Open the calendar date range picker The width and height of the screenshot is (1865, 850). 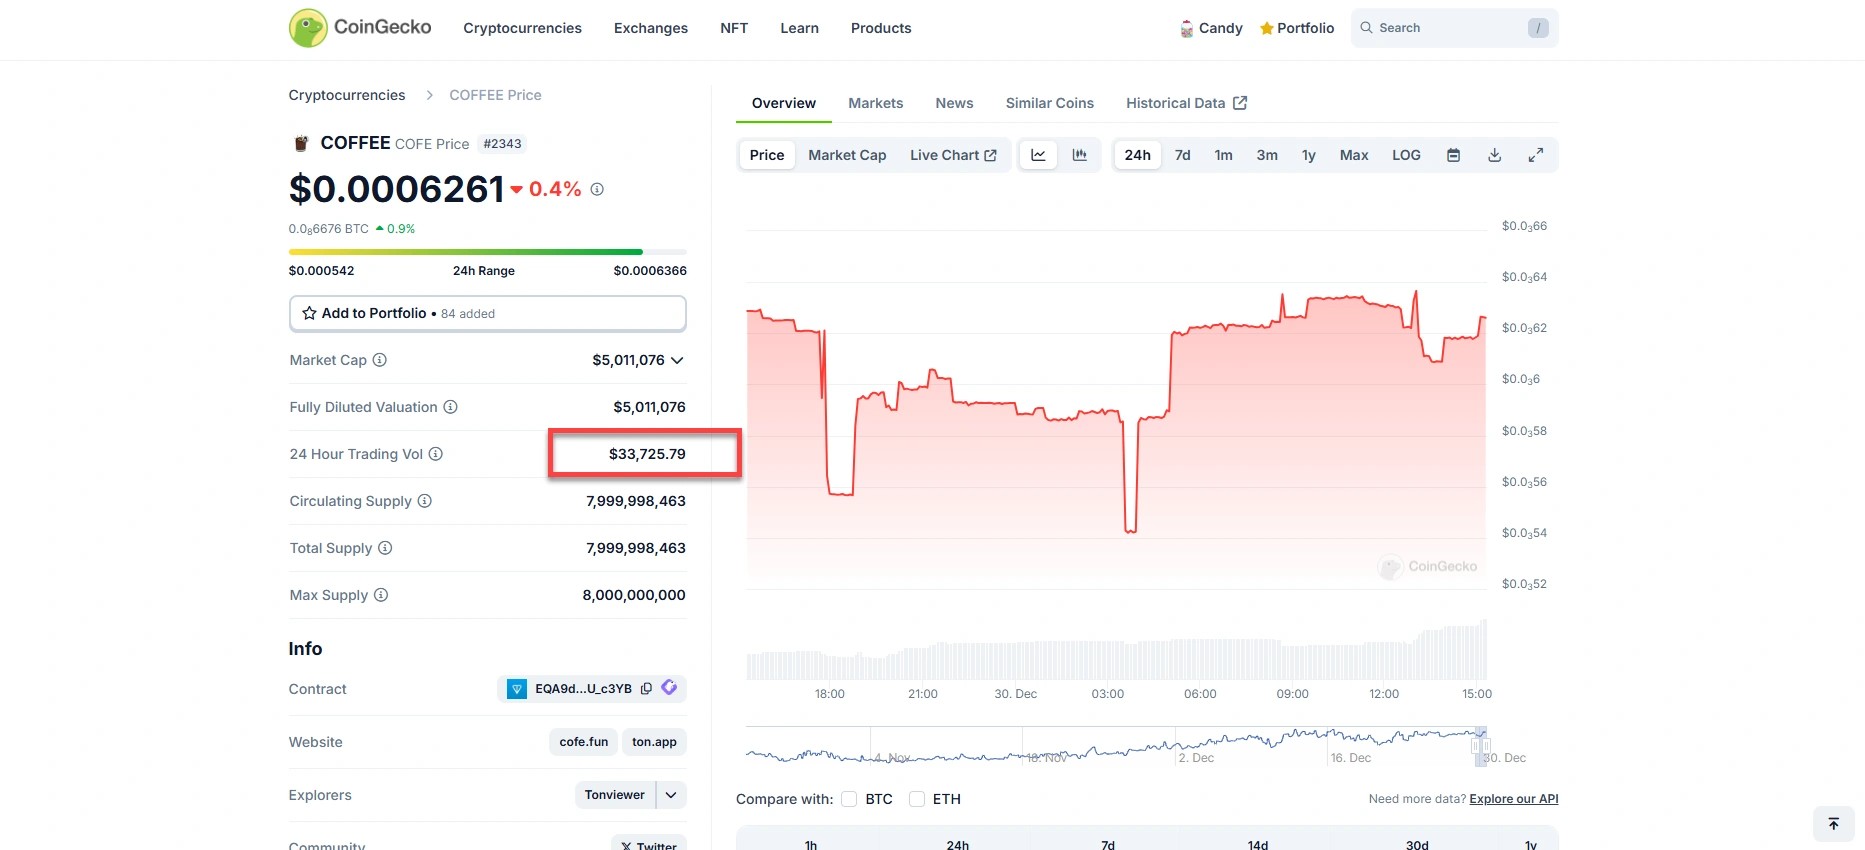click(x=1453, y=155)
